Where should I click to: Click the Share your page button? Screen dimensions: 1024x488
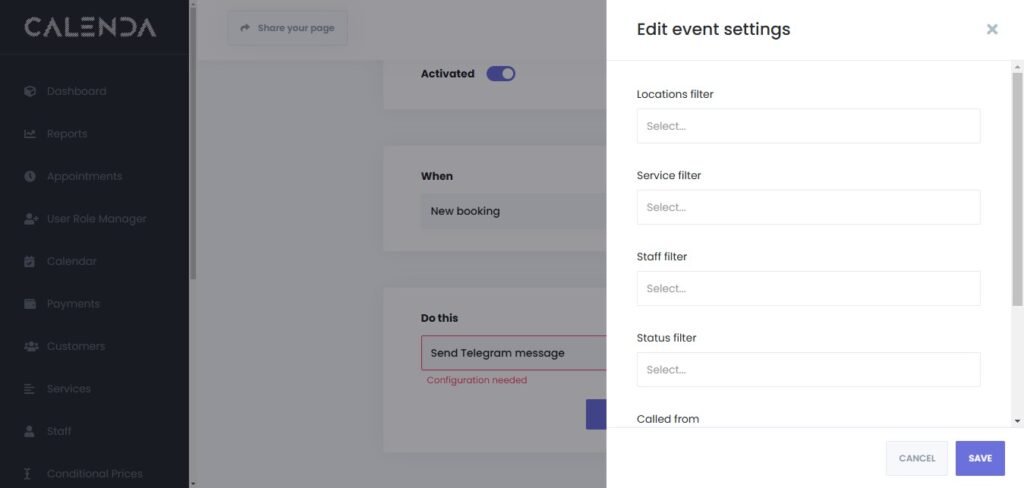pyautogui.click(x=287, y=28)
